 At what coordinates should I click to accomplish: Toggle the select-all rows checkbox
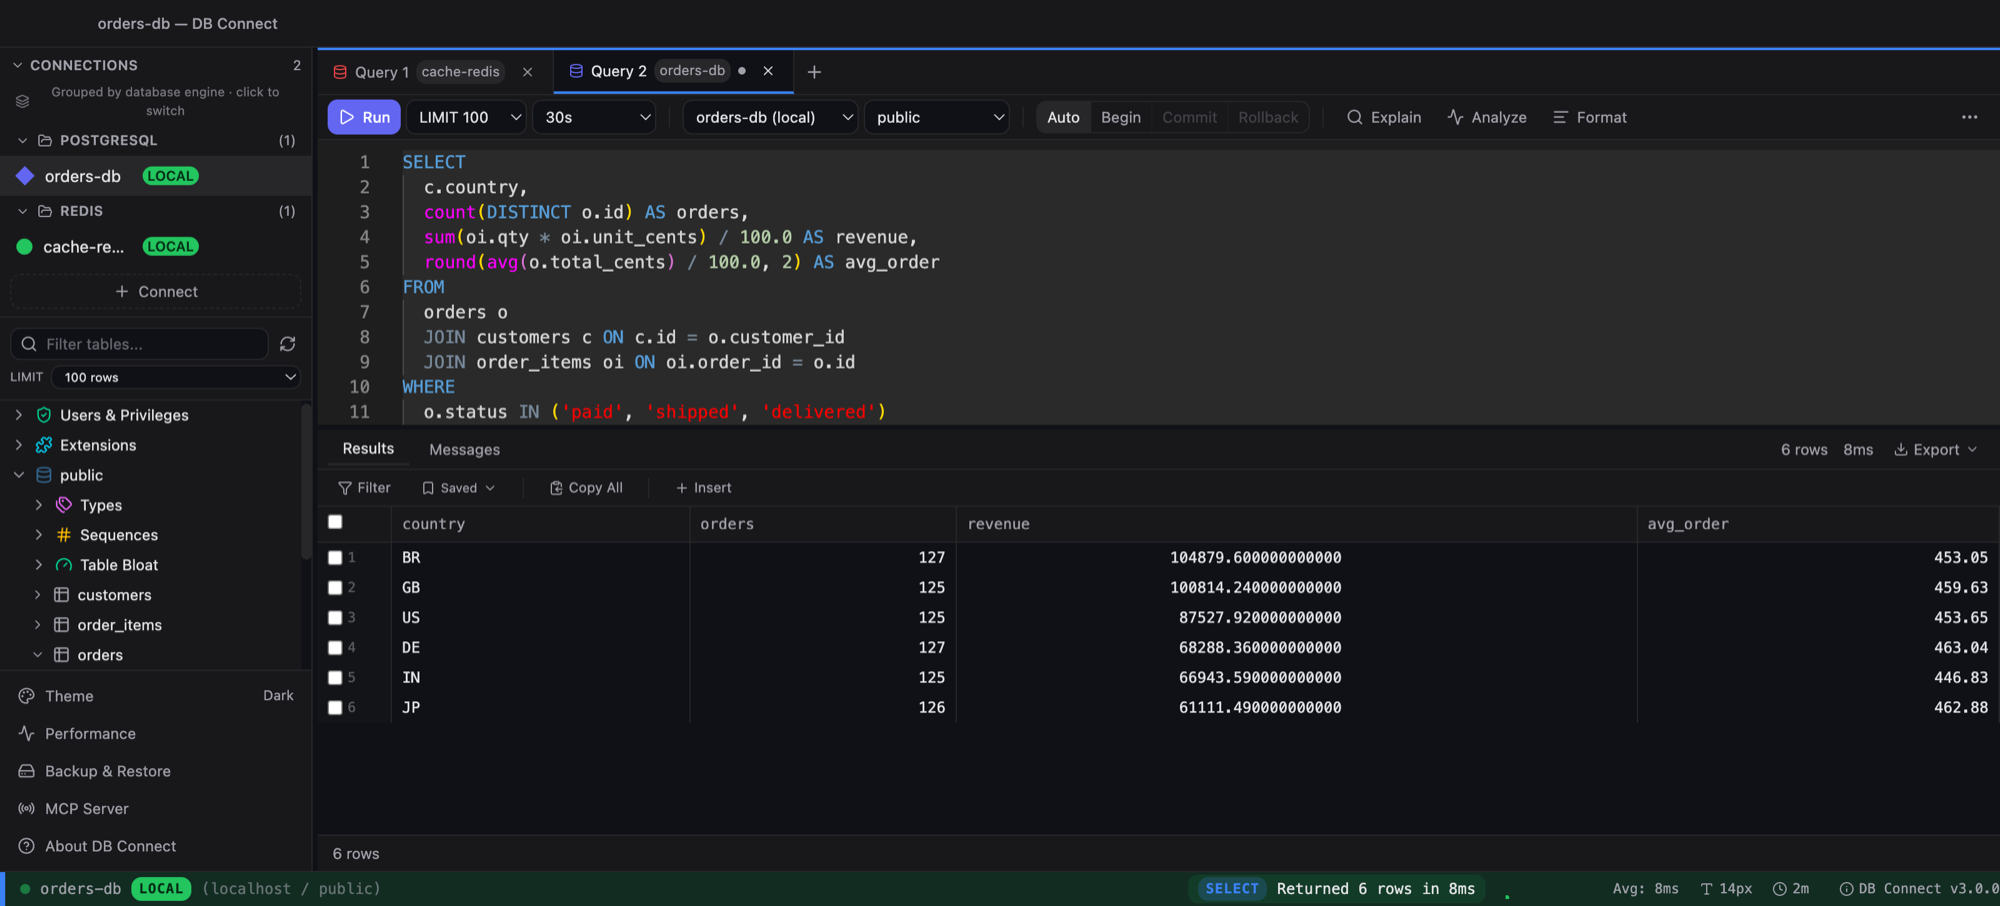335,522
